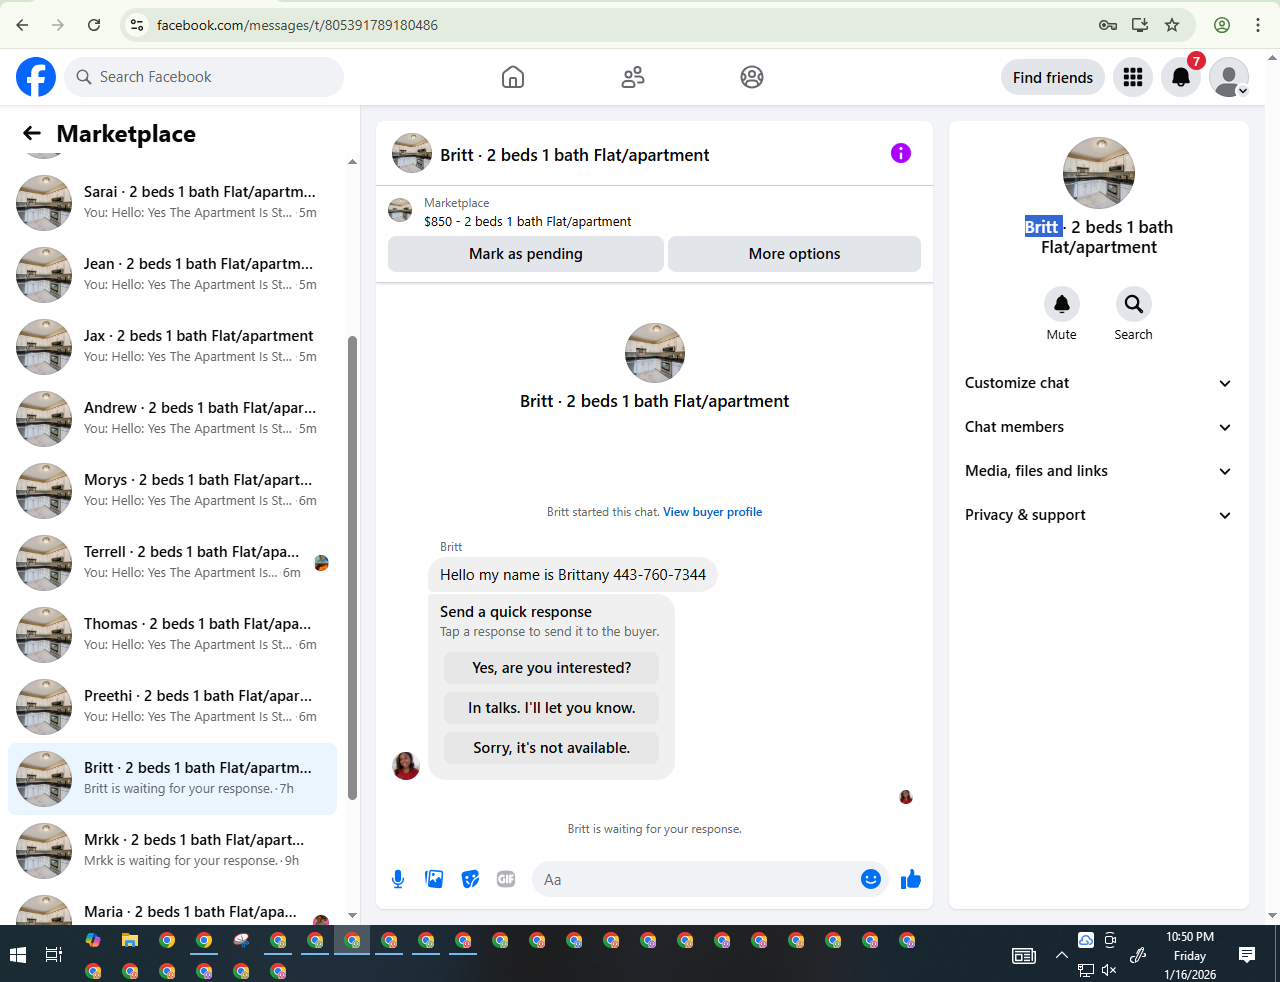
Task: Choose a sticker with the sticker icon
Action: [470, 879]
